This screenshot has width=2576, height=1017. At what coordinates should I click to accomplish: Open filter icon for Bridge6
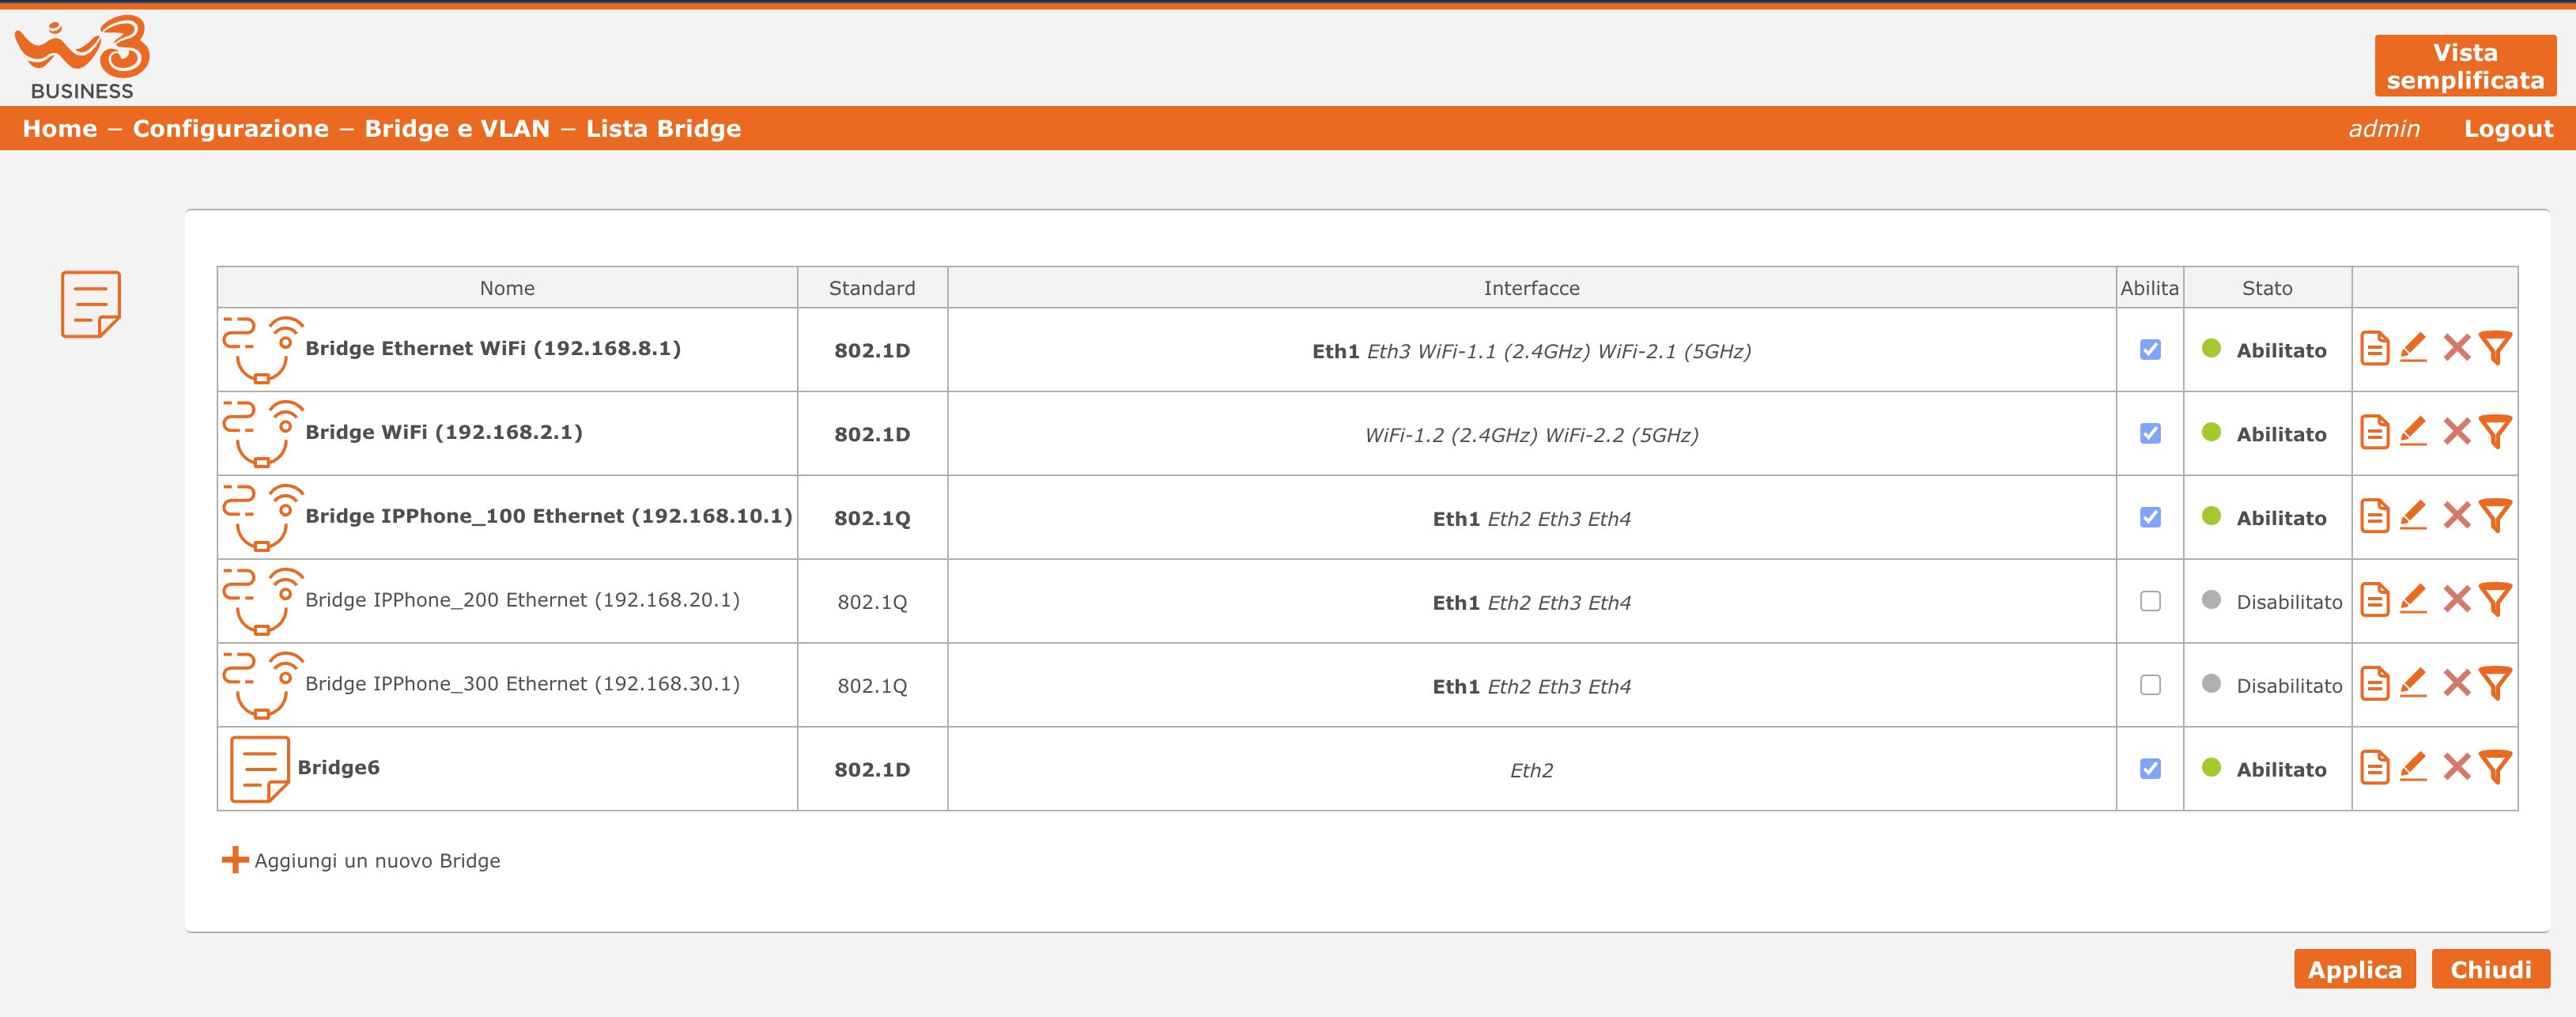(2495, 767)
